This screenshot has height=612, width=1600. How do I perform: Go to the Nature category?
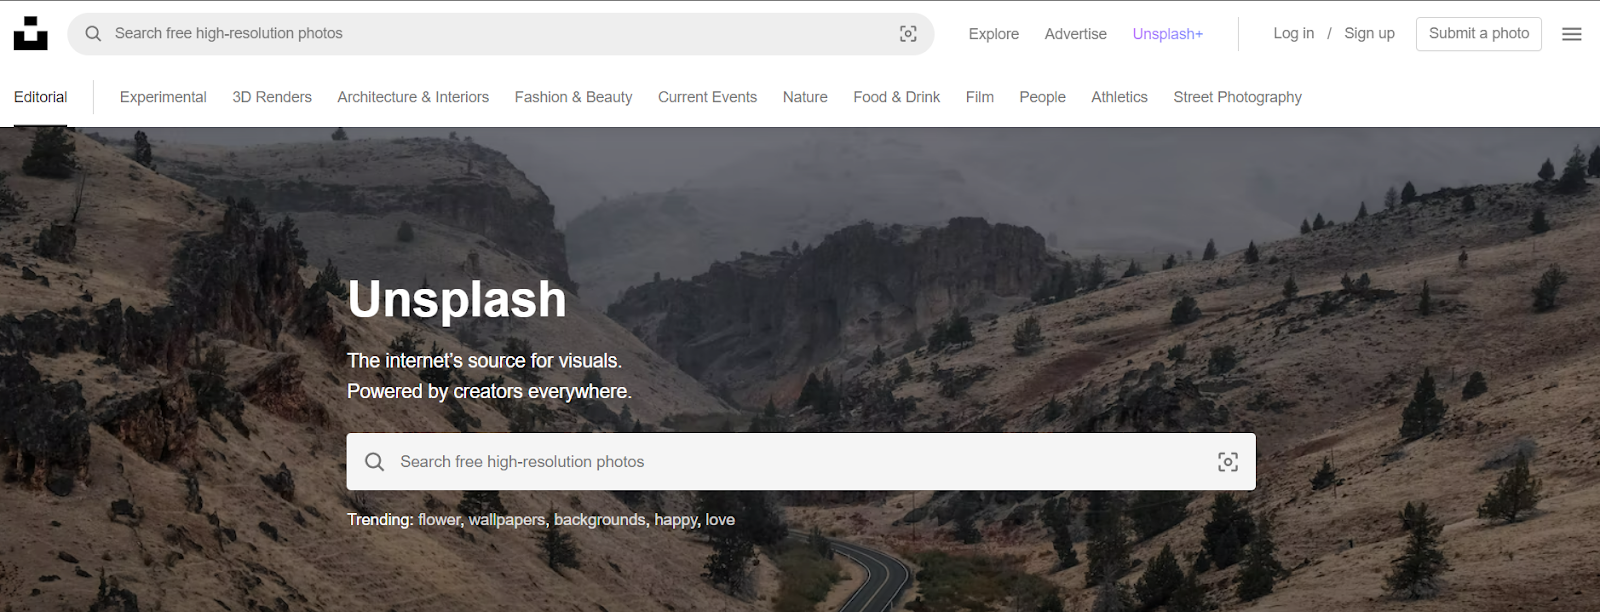point(805,97)
